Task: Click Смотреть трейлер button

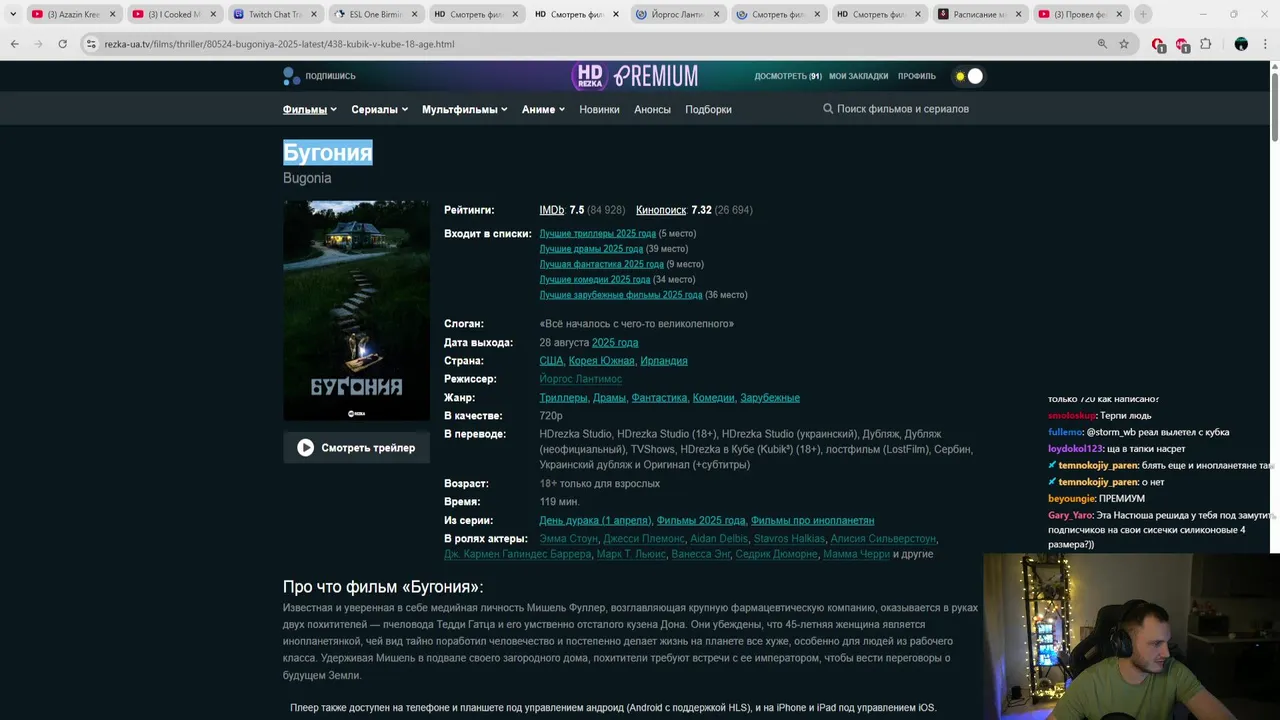Action: click(x=356, y=448)
